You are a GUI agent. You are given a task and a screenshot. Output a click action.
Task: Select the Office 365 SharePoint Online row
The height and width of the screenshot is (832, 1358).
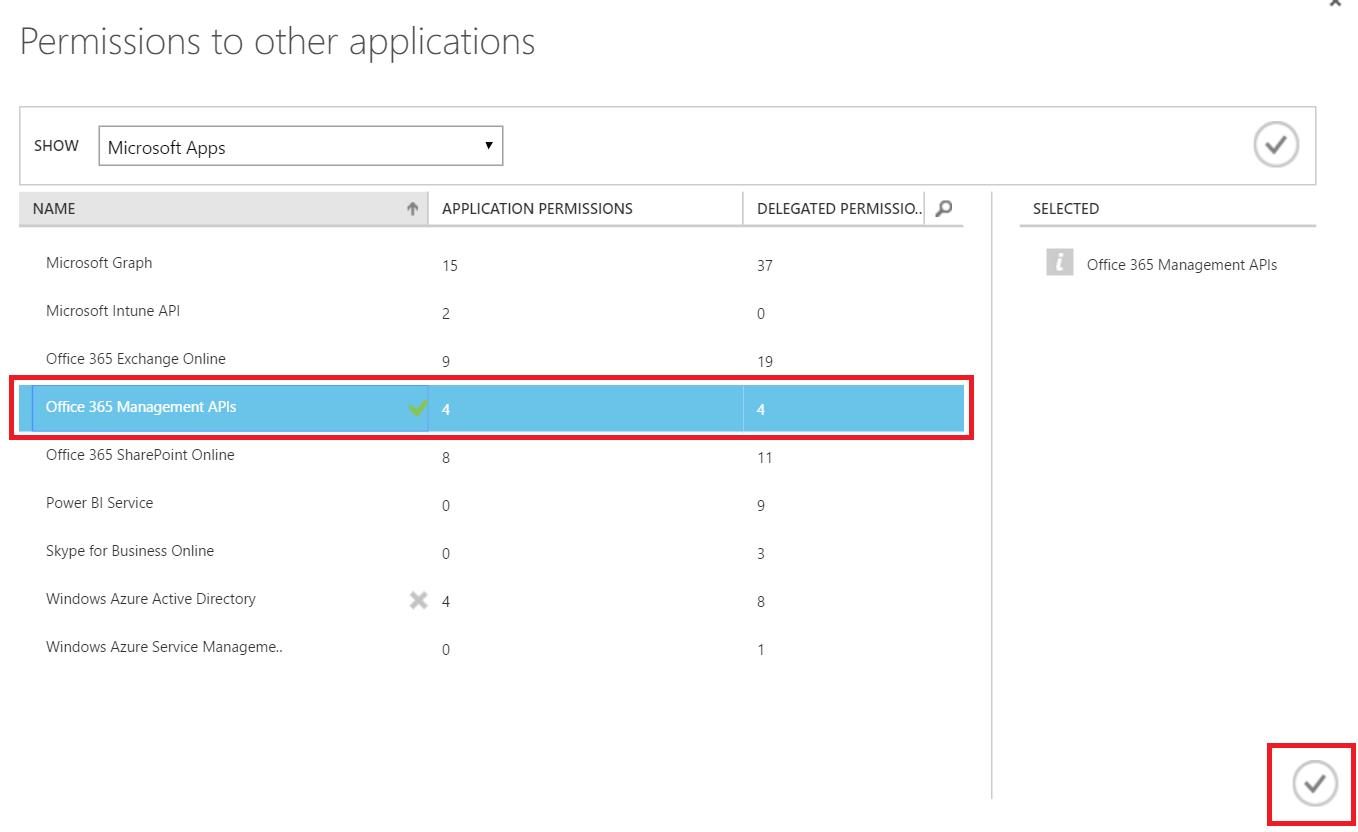click(x=491, y=456)
